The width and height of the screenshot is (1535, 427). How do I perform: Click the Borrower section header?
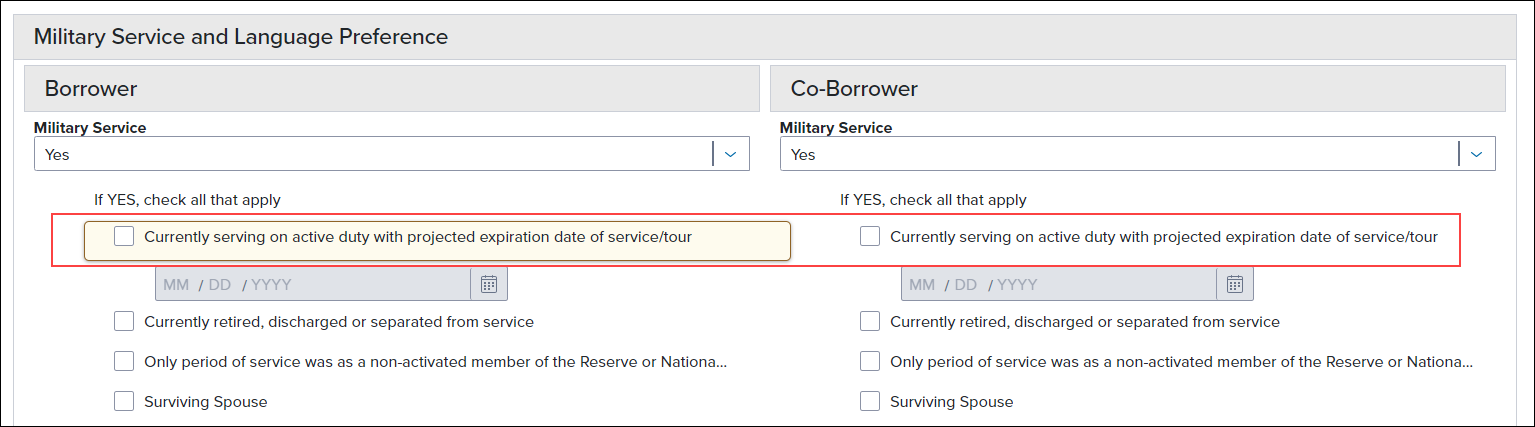coord(392,88)
